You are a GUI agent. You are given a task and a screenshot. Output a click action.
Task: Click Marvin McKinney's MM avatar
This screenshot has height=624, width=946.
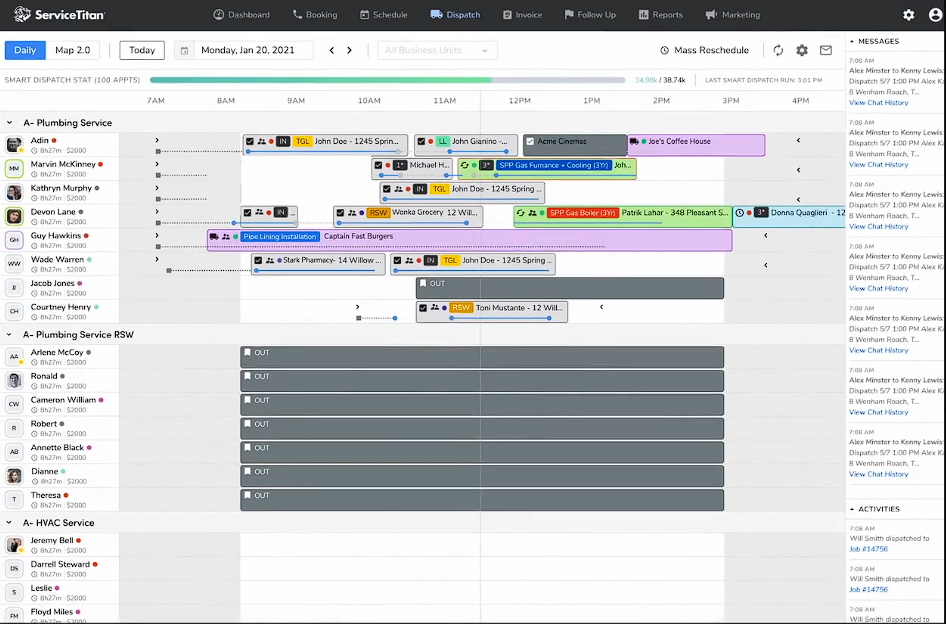coord(14,168)
